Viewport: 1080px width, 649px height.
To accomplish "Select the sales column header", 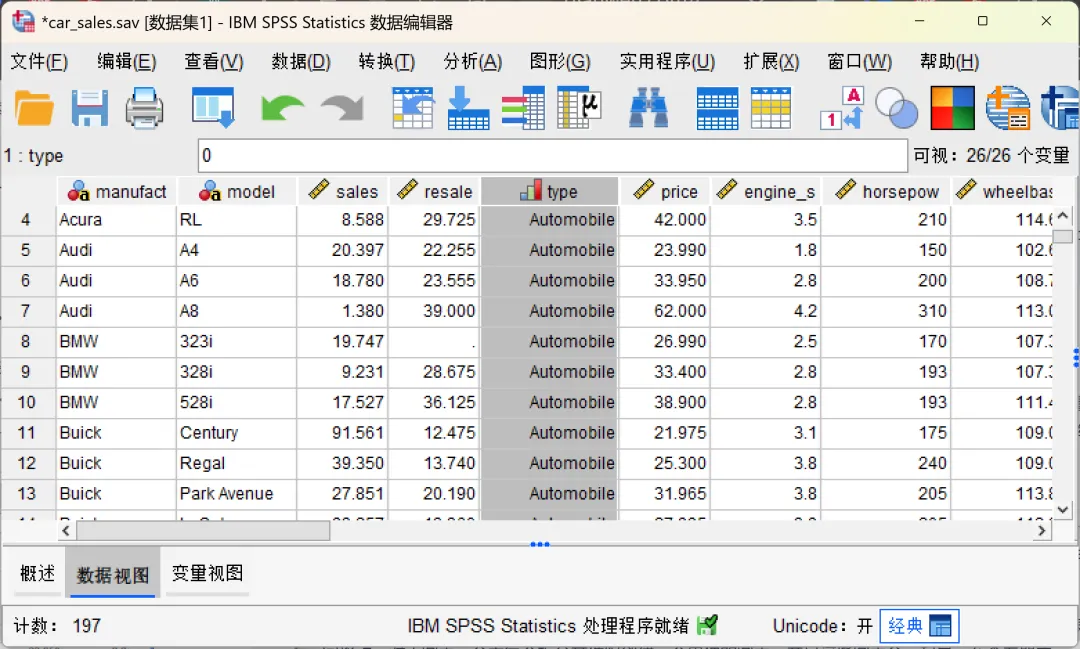I will tap(343, 192).
